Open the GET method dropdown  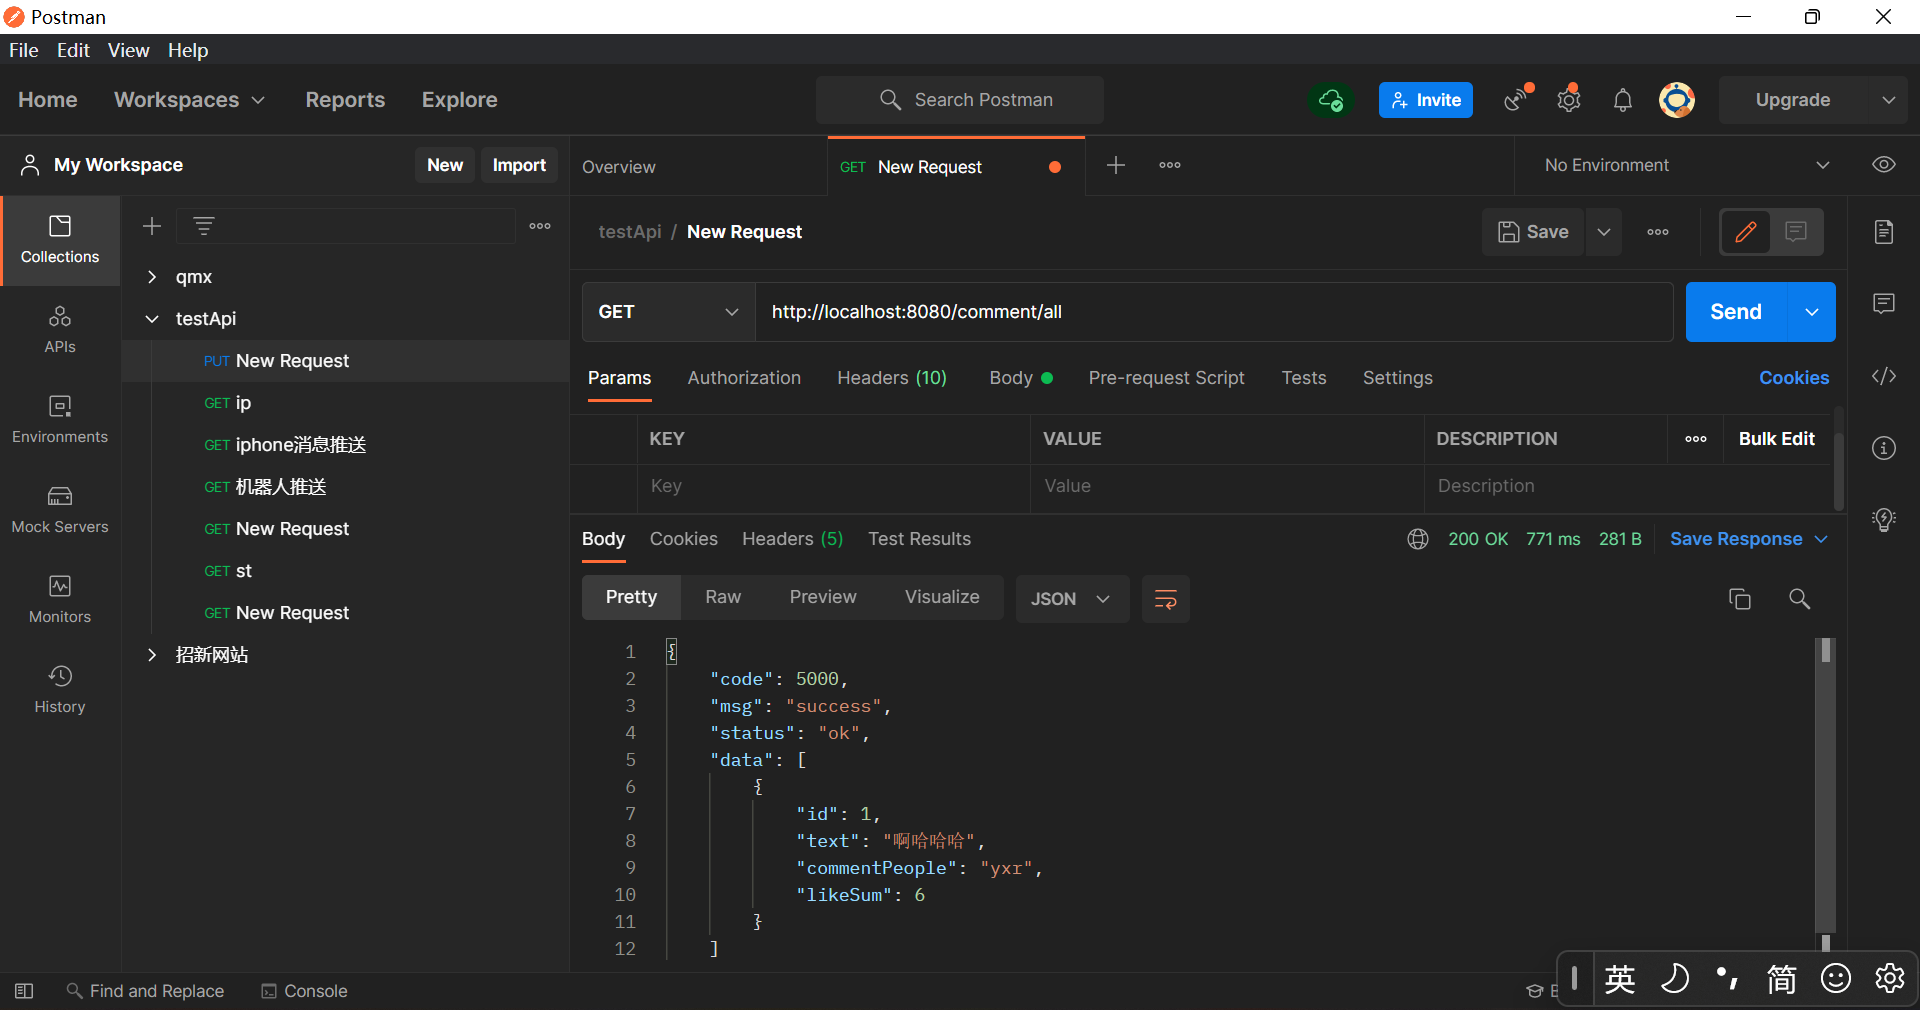(x=668, y=312)
